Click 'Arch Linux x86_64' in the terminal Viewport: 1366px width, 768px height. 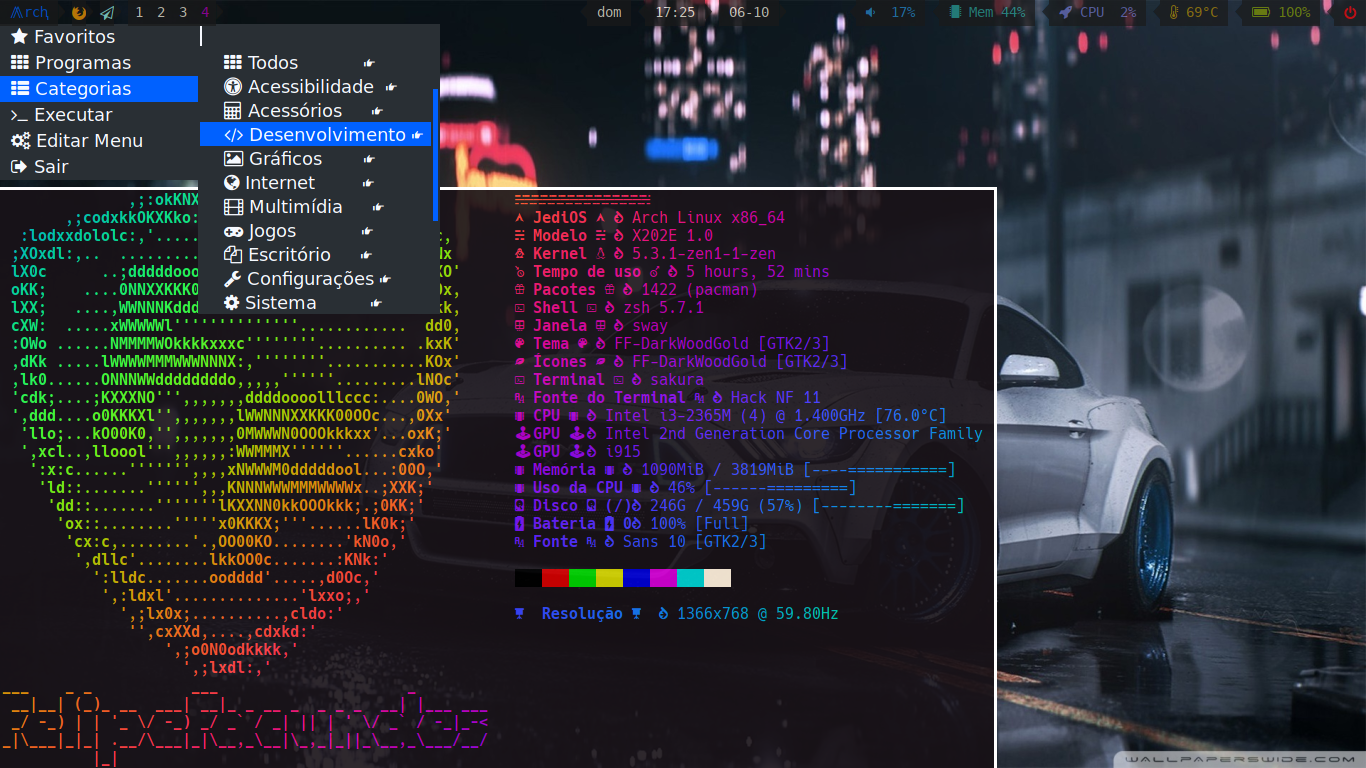point(708,218)
